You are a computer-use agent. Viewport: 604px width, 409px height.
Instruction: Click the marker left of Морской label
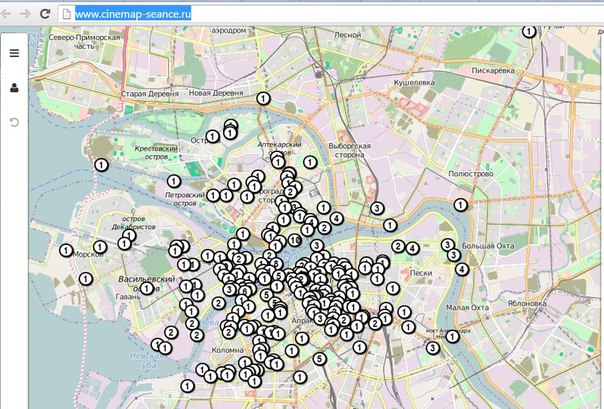tap(66, 250)
